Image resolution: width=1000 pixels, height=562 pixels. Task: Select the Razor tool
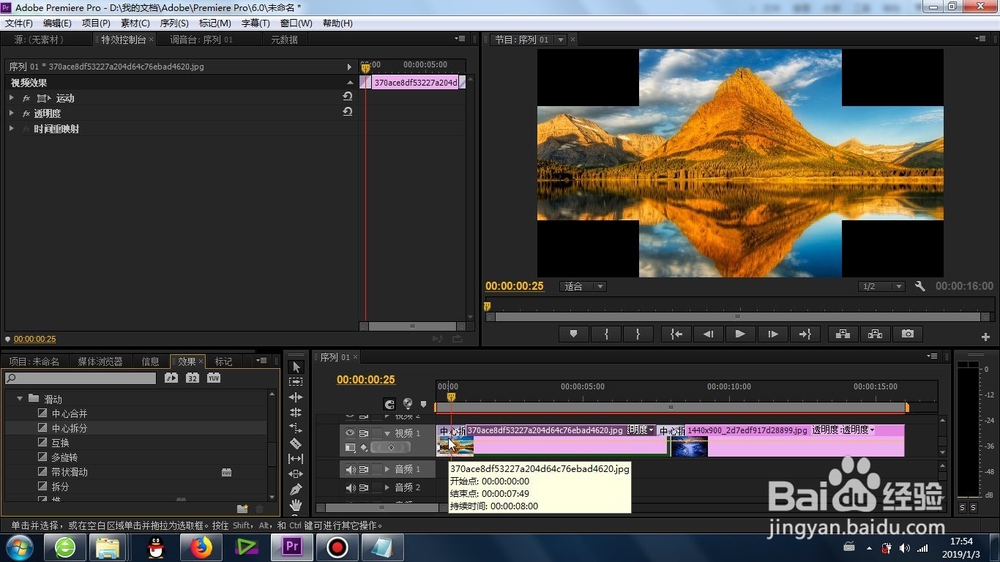pyautogui.click(x=296, y=443)
